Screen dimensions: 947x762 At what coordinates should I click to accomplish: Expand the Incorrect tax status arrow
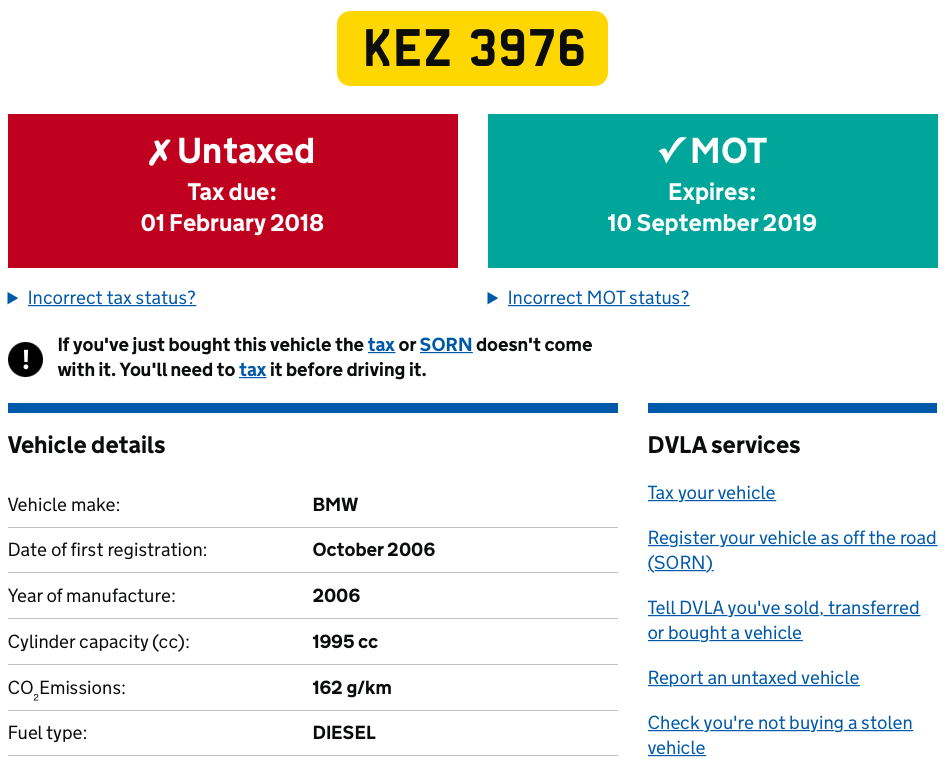(13, 298)
